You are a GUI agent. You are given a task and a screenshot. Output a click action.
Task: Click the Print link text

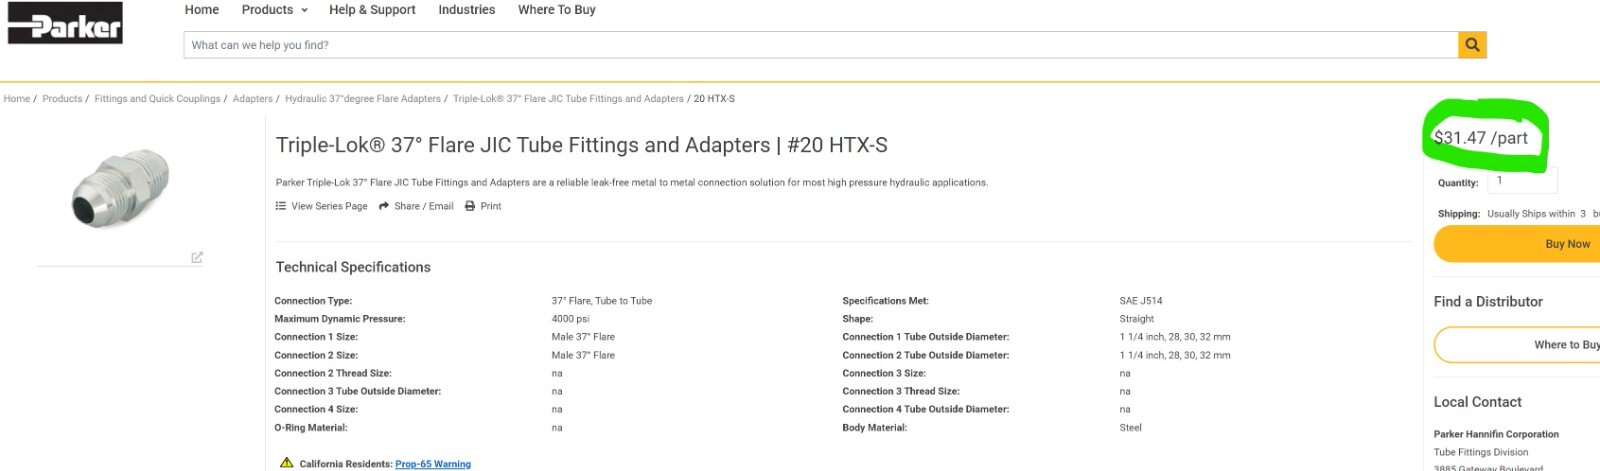tap(491, 206)
